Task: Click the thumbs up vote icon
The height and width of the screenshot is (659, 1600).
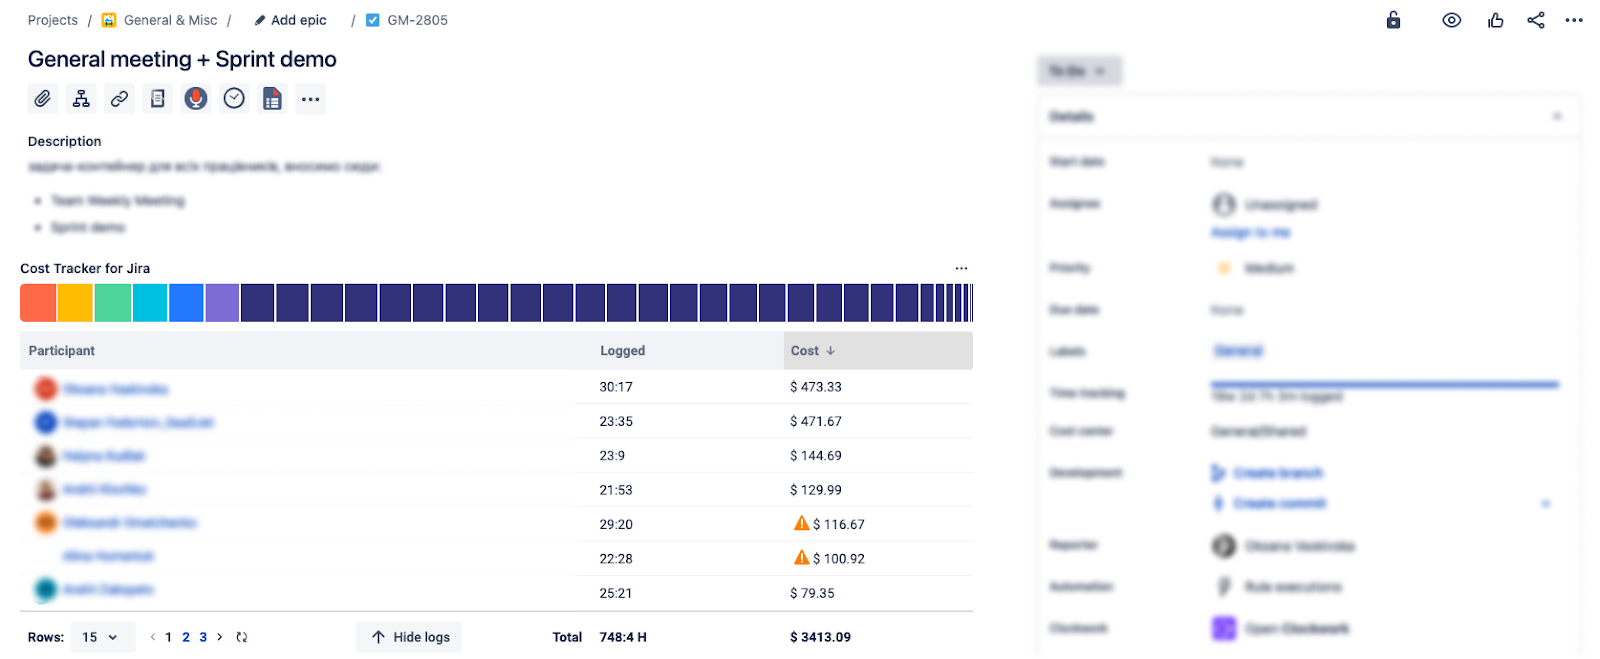Action: [x=1495, y=20]
